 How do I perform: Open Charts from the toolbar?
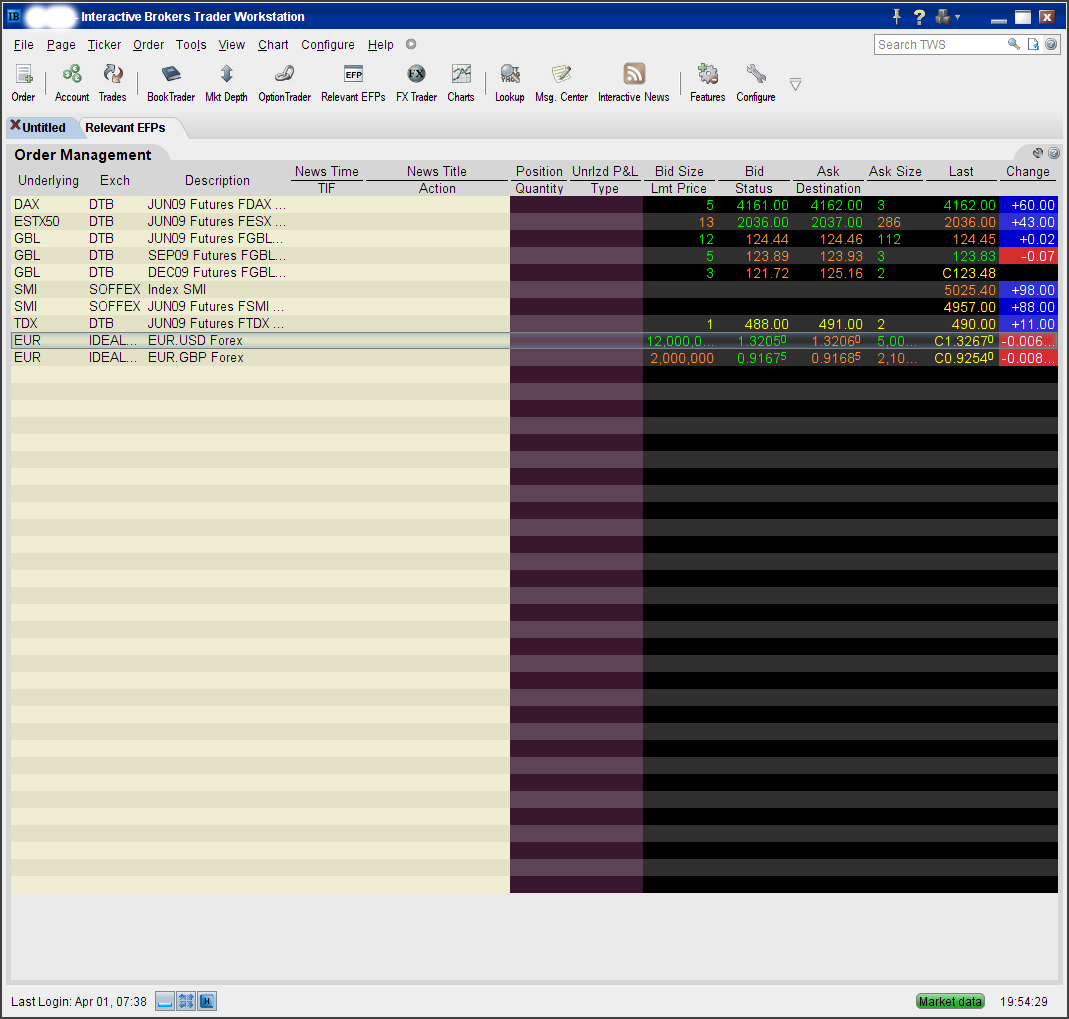pos(461,82)
